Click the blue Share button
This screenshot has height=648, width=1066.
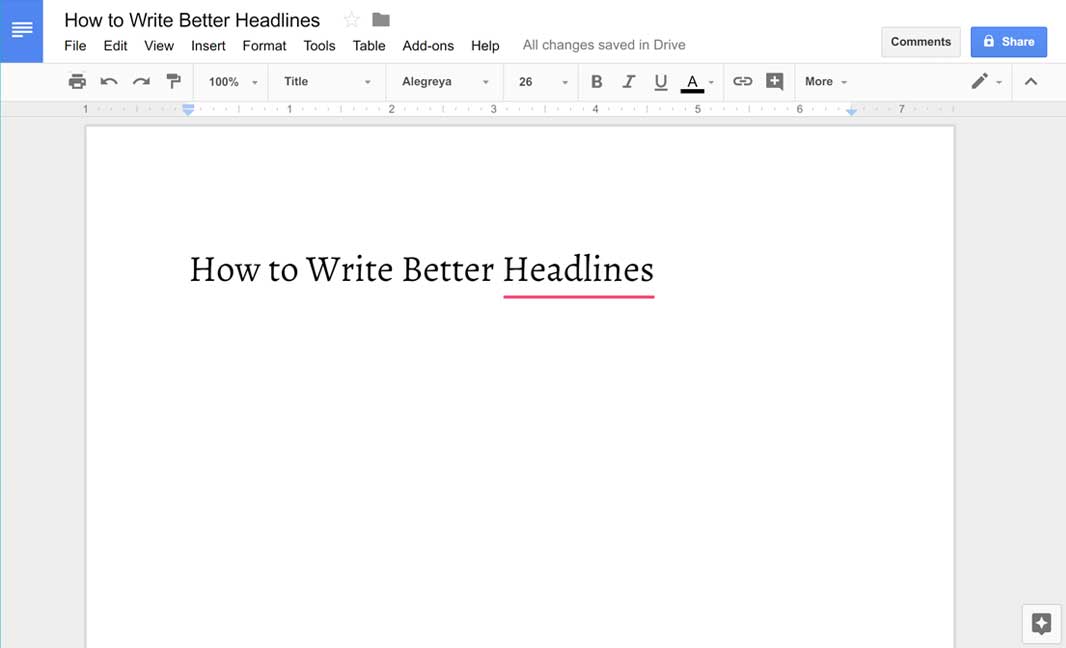click(x=1008, y=42)
